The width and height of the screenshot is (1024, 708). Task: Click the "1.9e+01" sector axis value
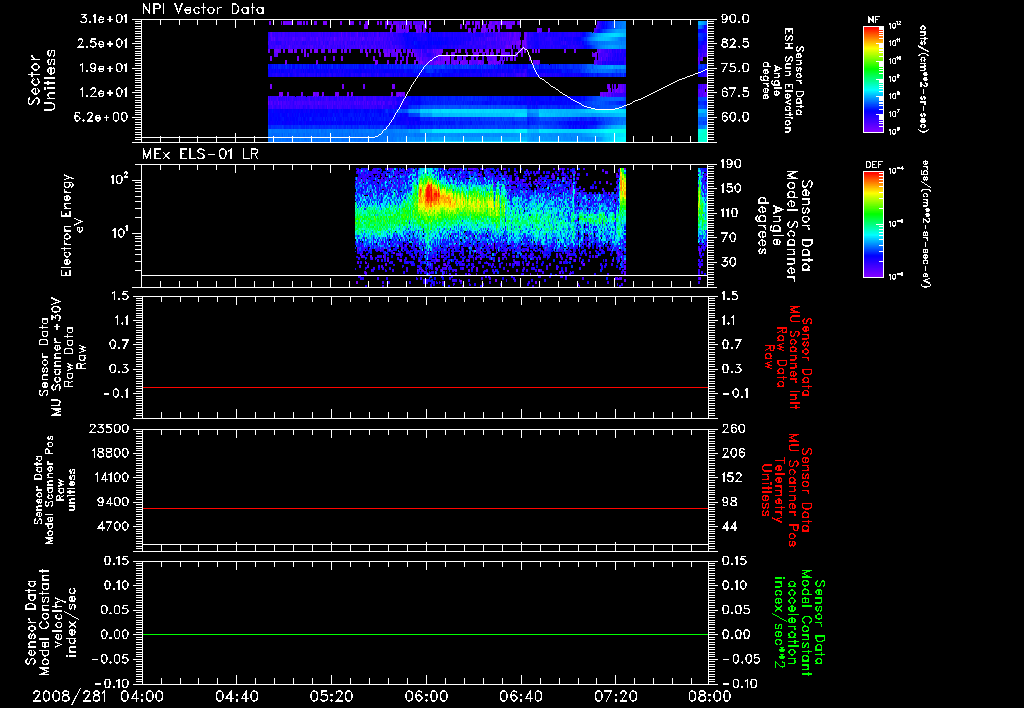(x=104, y=68)
